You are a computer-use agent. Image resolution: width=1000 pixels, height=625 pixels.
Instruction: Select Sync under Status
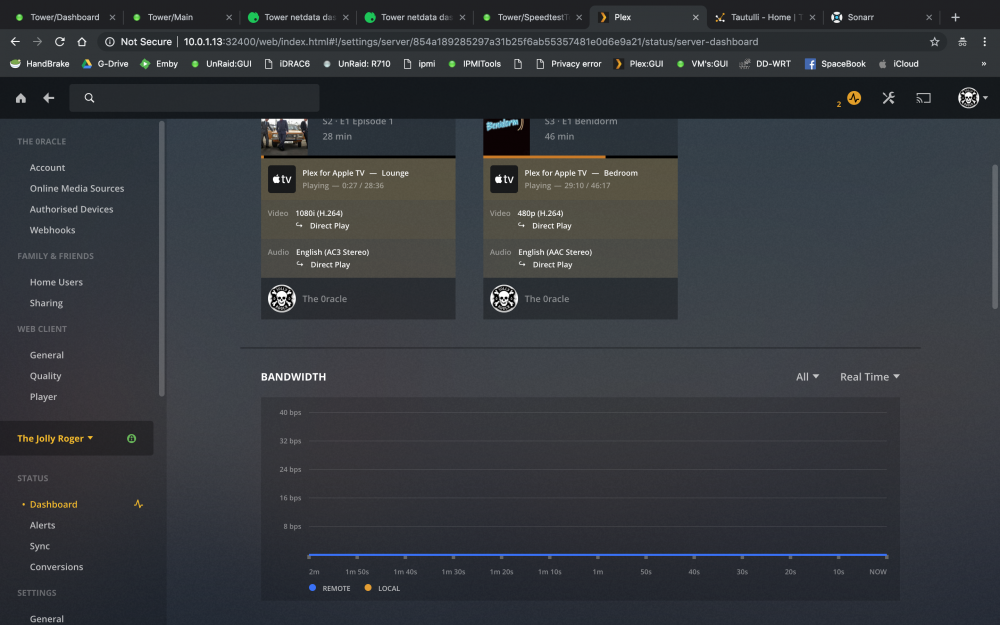click(x=40, y=546)
